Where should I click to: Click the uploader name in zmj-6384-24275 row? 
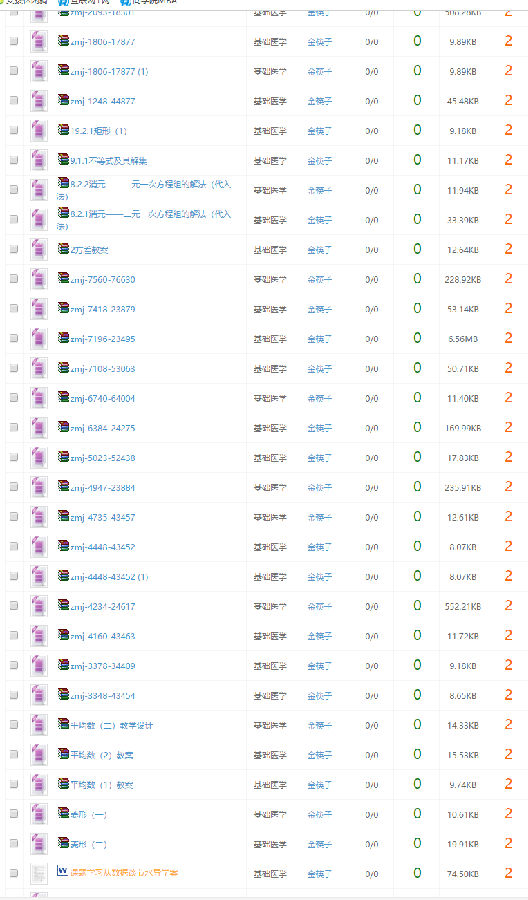pos(320,428)
